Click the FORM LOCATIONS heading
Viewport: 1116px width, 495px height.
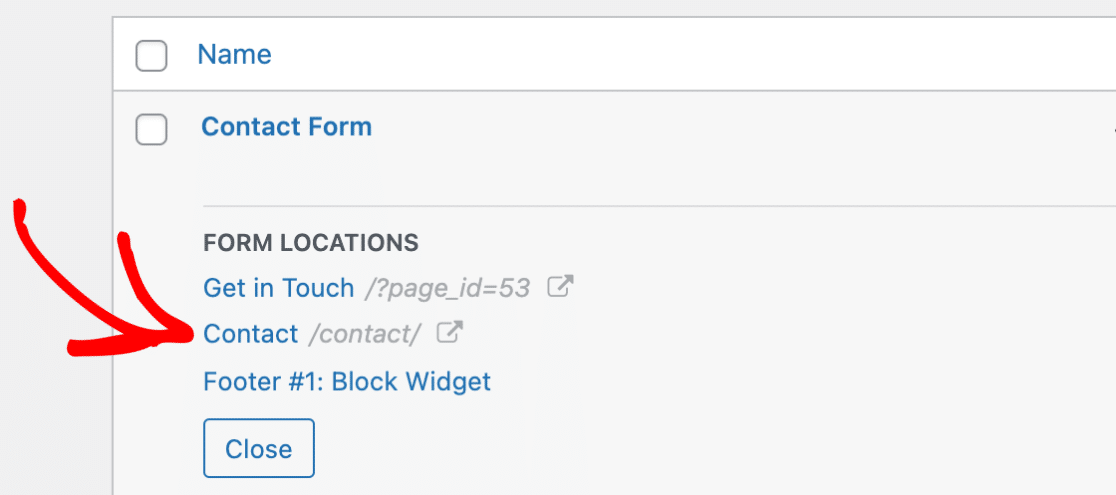[x=311, y=243]
